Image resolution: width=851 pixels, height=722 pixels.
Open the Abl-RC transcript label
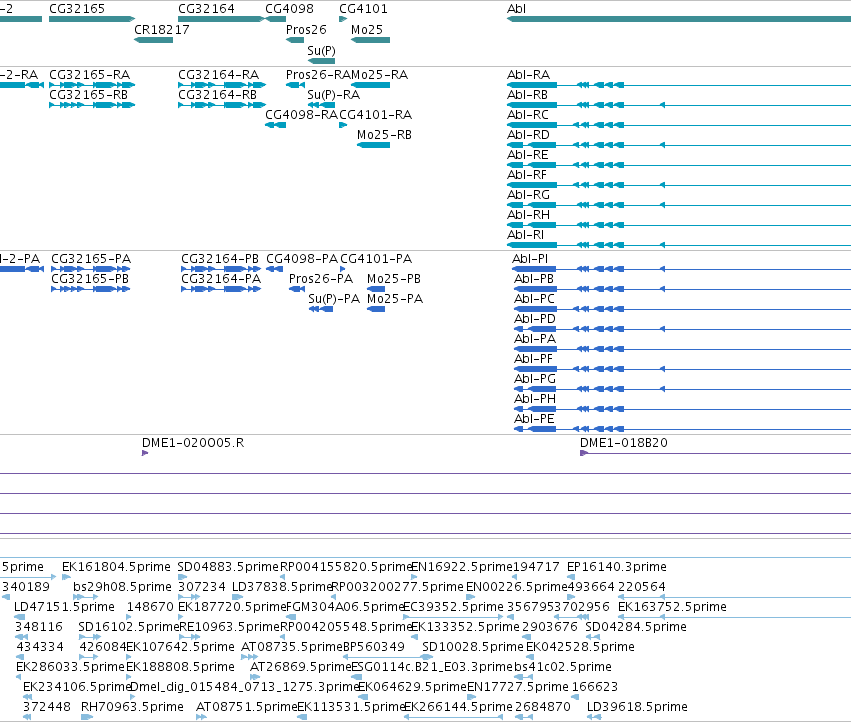click(528, 115)
